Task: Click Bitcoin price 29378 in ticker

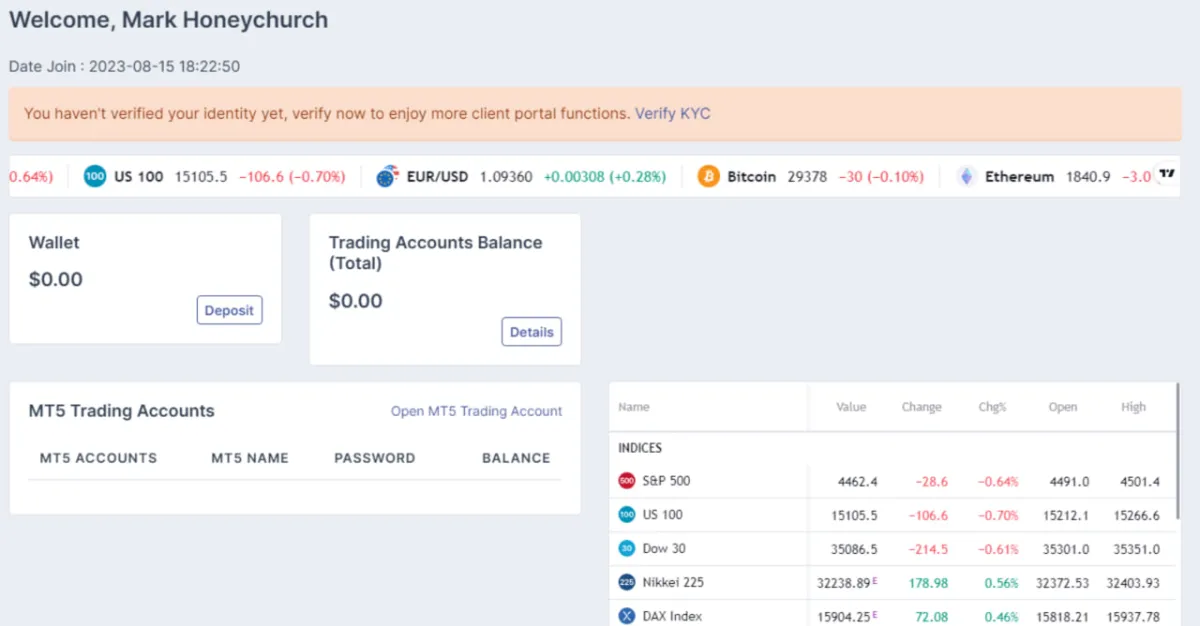Action: 807,177
